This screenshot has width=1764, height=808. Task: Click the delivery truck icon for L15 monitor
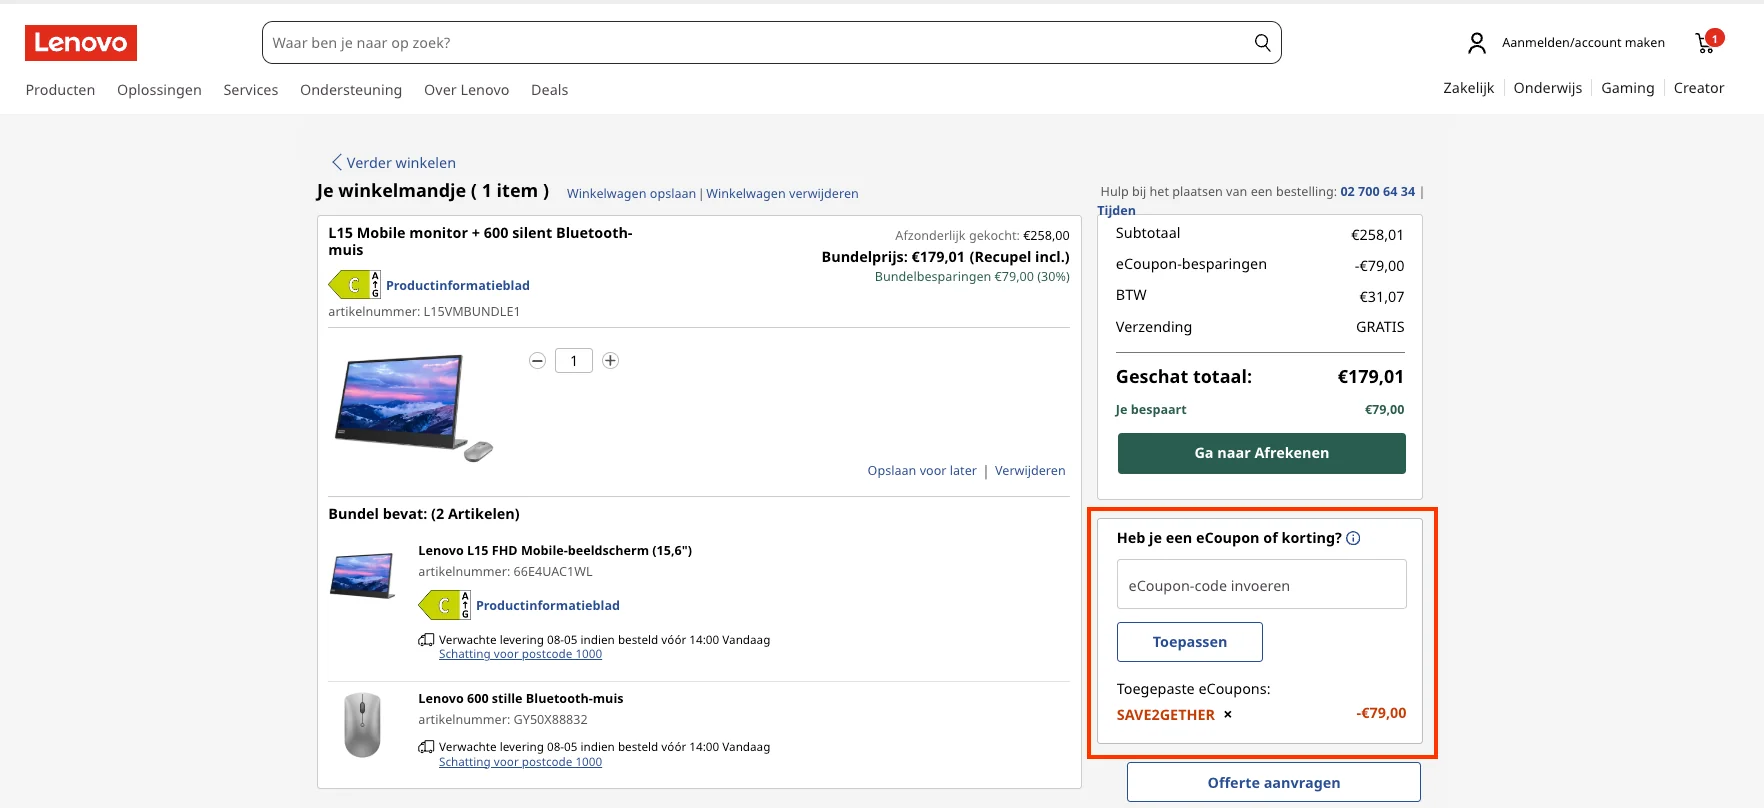tap(426, 640)
